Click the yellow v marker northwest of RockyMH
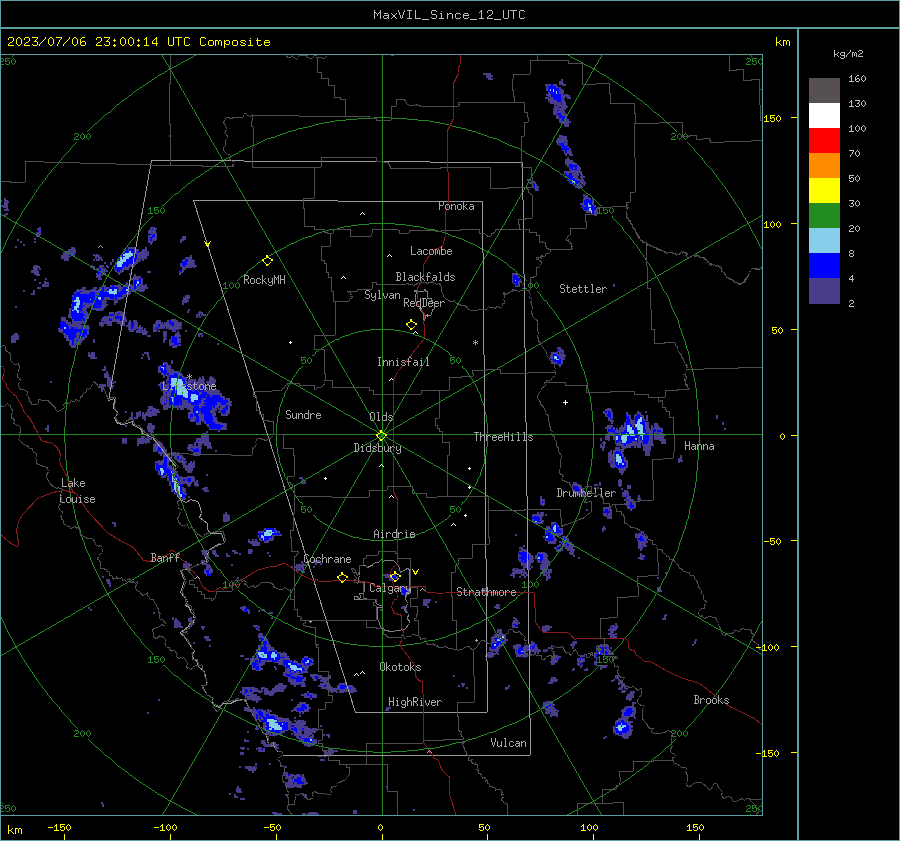Viewport: 900px width, 841px height. [208, 244]
